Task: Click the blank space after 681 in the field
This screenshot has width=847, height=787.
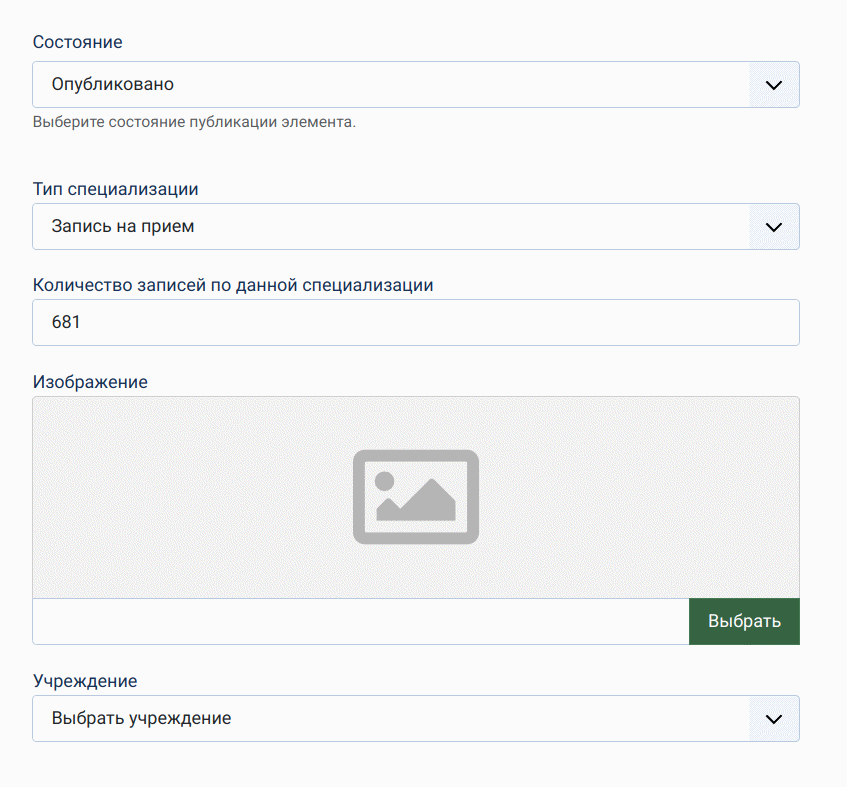Action: (x=450, y=323)
